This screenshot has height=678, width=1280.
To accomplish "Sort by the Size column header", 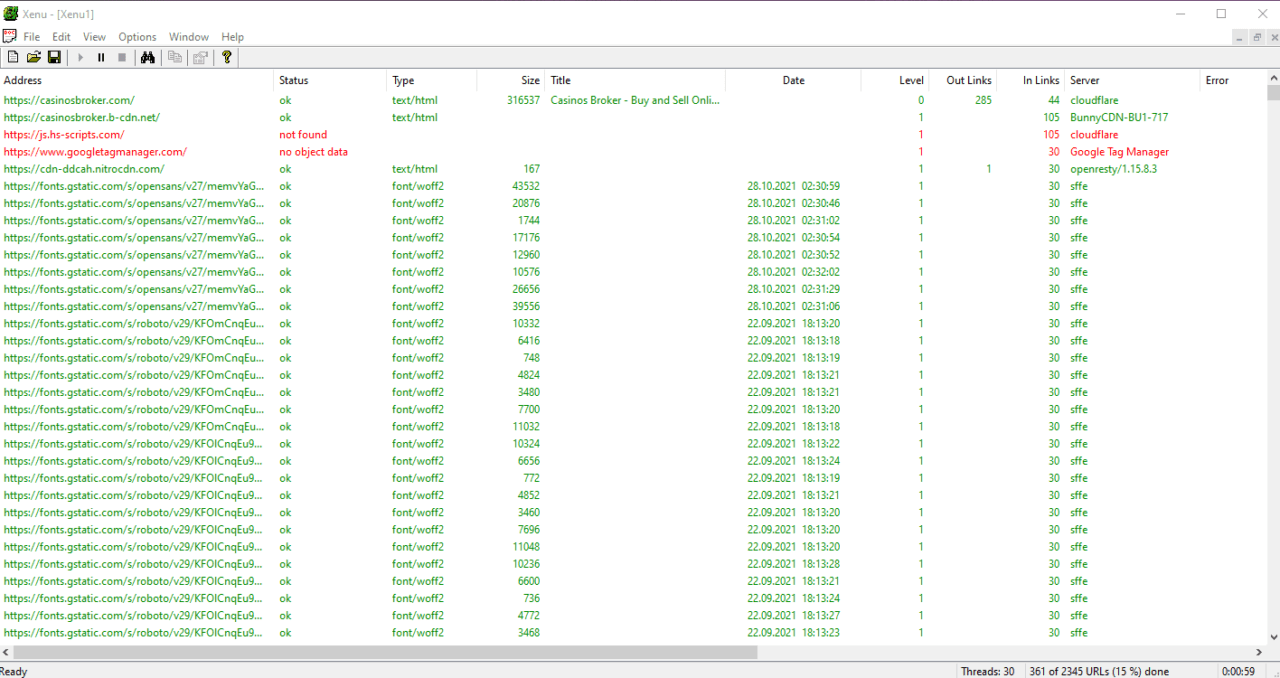I will (x=530, y=80).
